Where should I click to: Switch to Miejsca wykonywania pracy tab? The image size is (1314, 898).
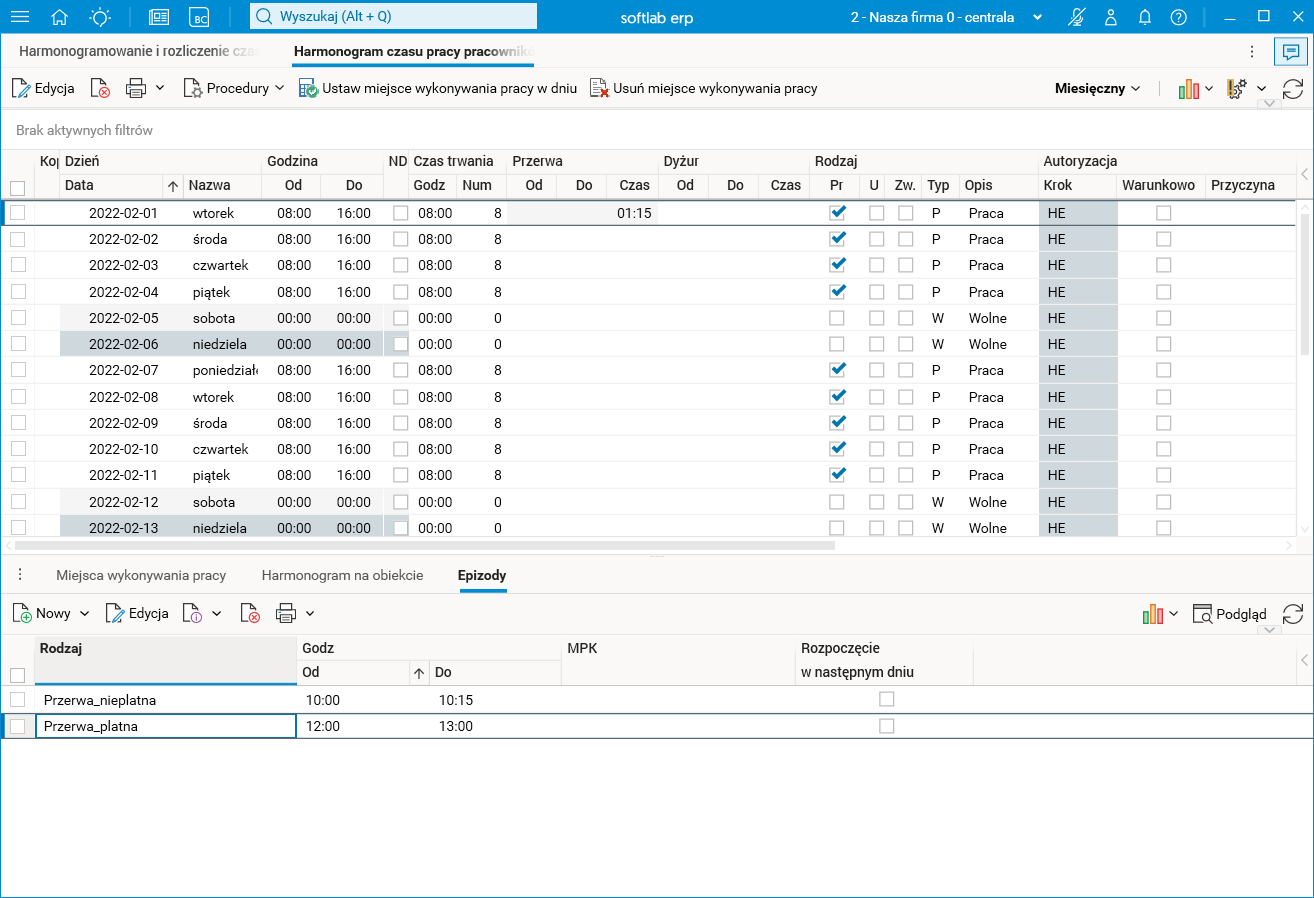(x=141, y=576)
